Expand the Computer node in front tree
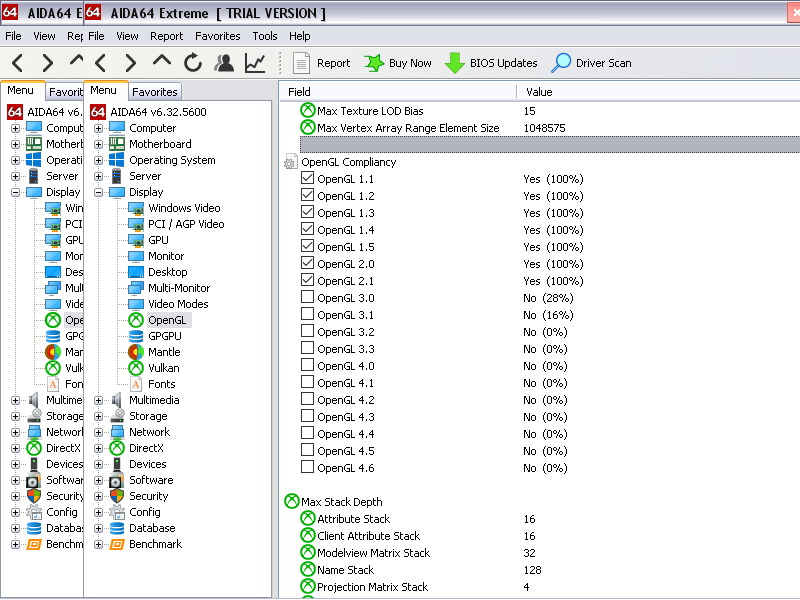 [x=98, y=129]
